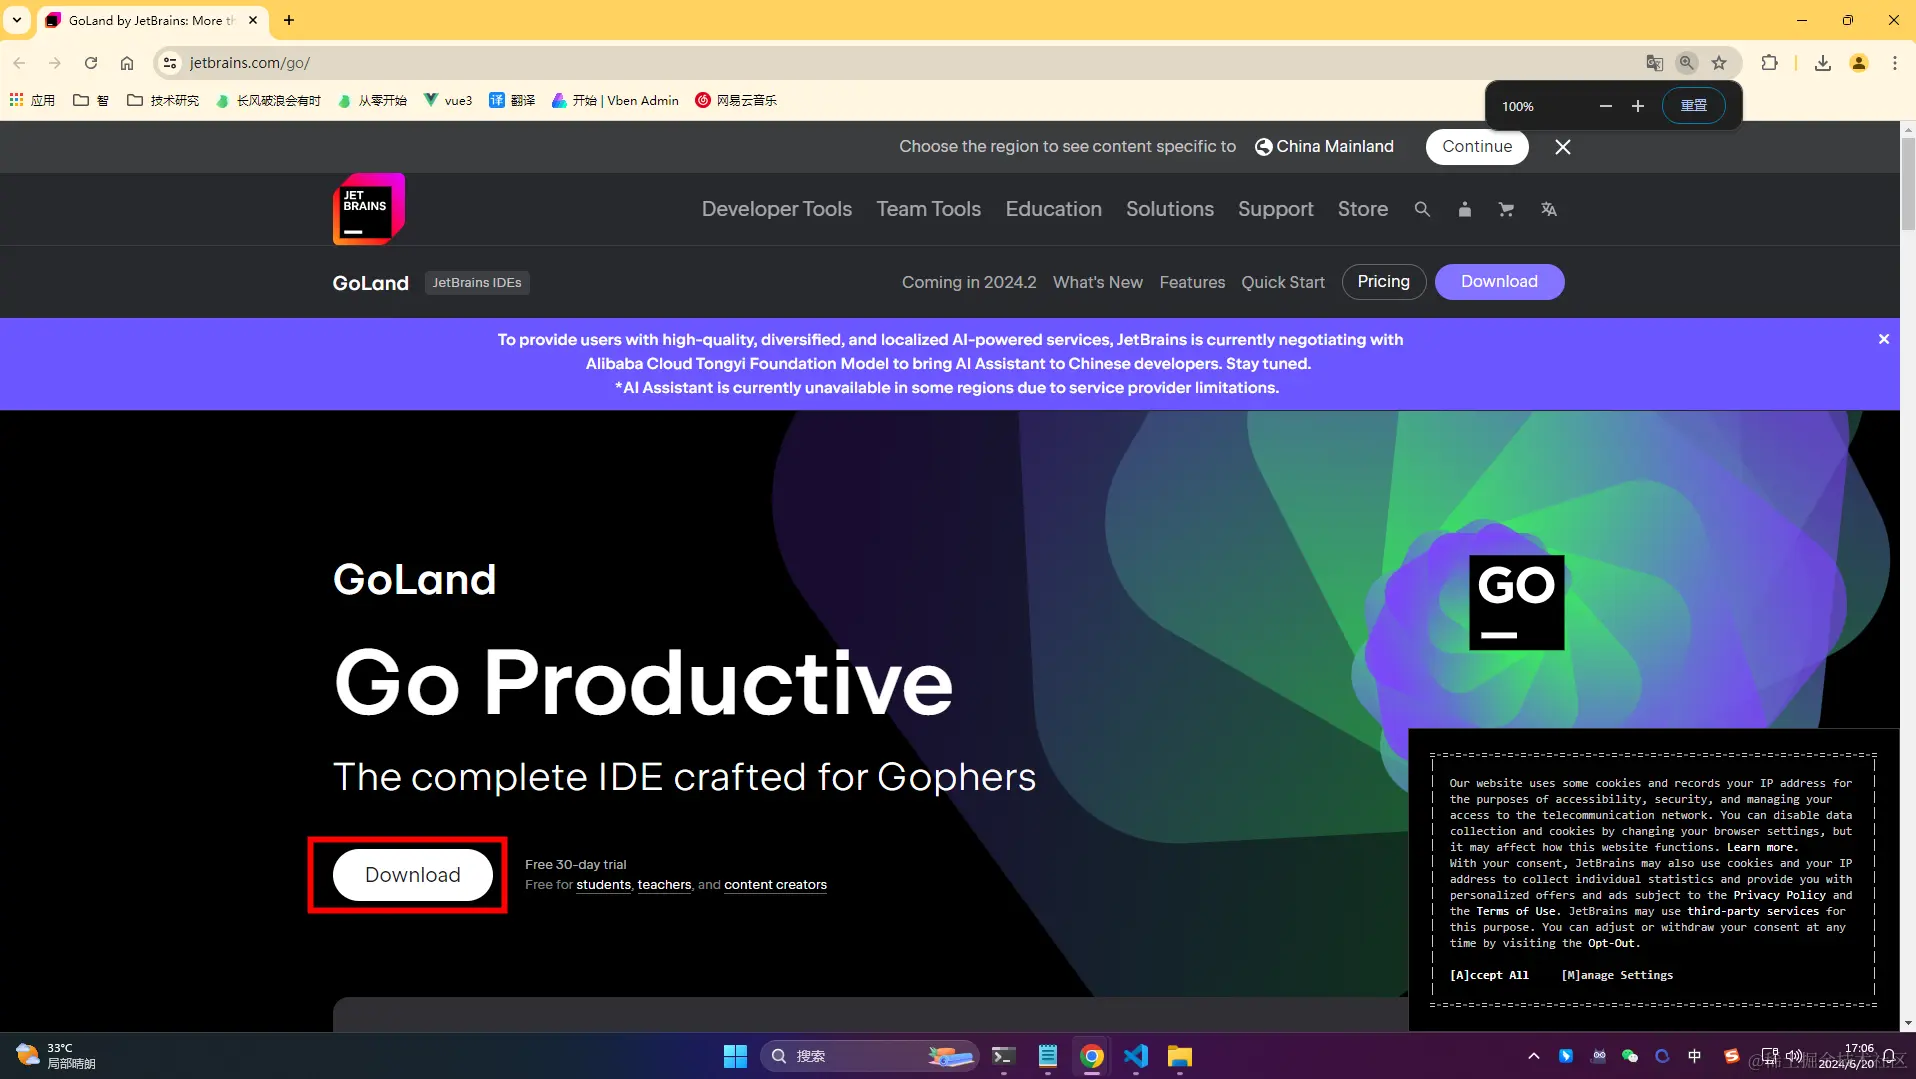Click the zoom magnifier icon in address bar
The height and width of the screenshot is (1079, 1916).
pos(1687,63)
